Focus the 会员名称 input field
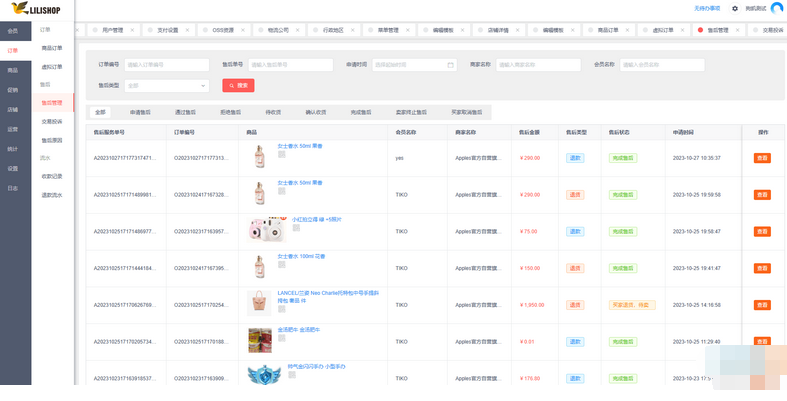This screenshot has height=401, width=787. point(662,65)
